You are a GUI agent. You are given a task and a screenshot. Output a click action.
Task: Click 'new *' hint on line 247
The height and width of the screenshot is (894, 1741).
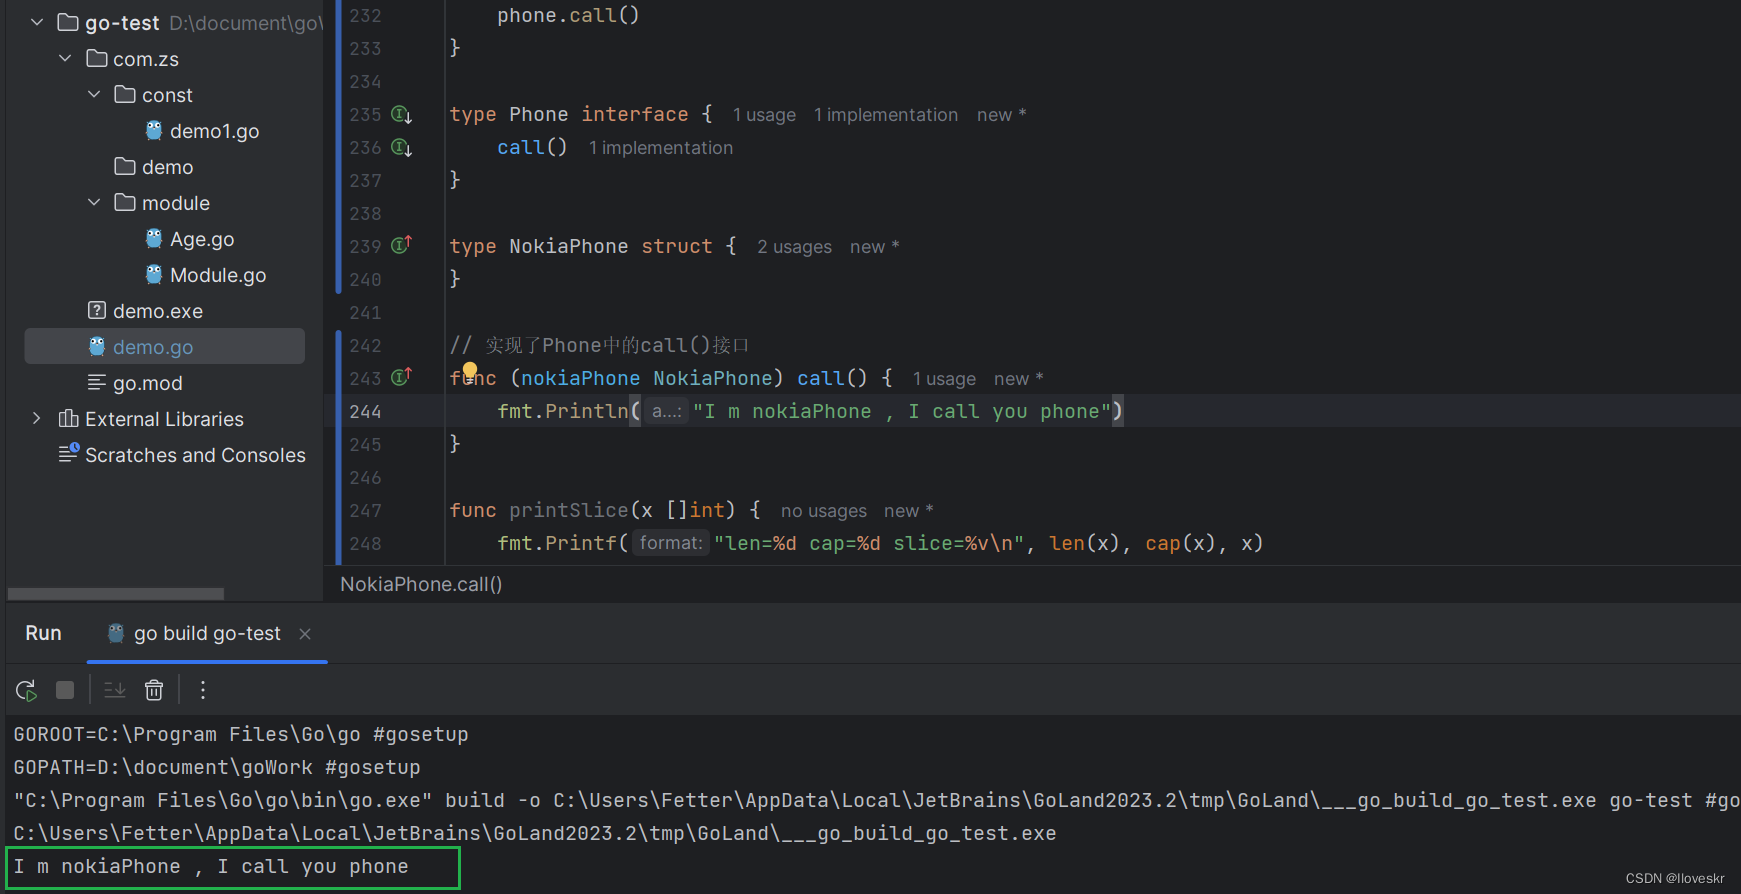tap(908, 511)
